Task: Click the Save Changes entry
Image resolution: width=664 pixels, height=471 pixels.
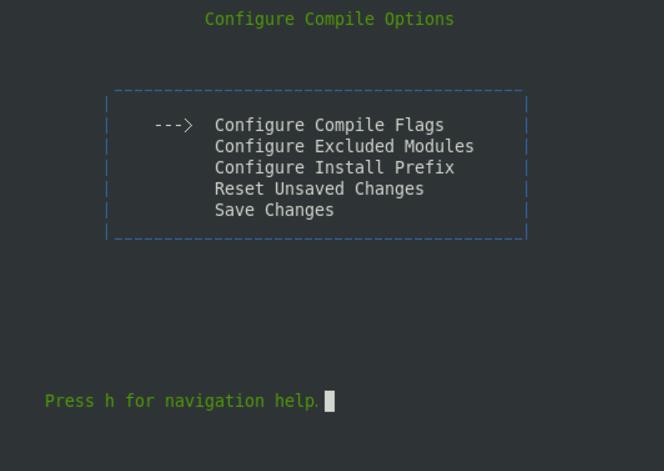Action: (x=274, y=210)
